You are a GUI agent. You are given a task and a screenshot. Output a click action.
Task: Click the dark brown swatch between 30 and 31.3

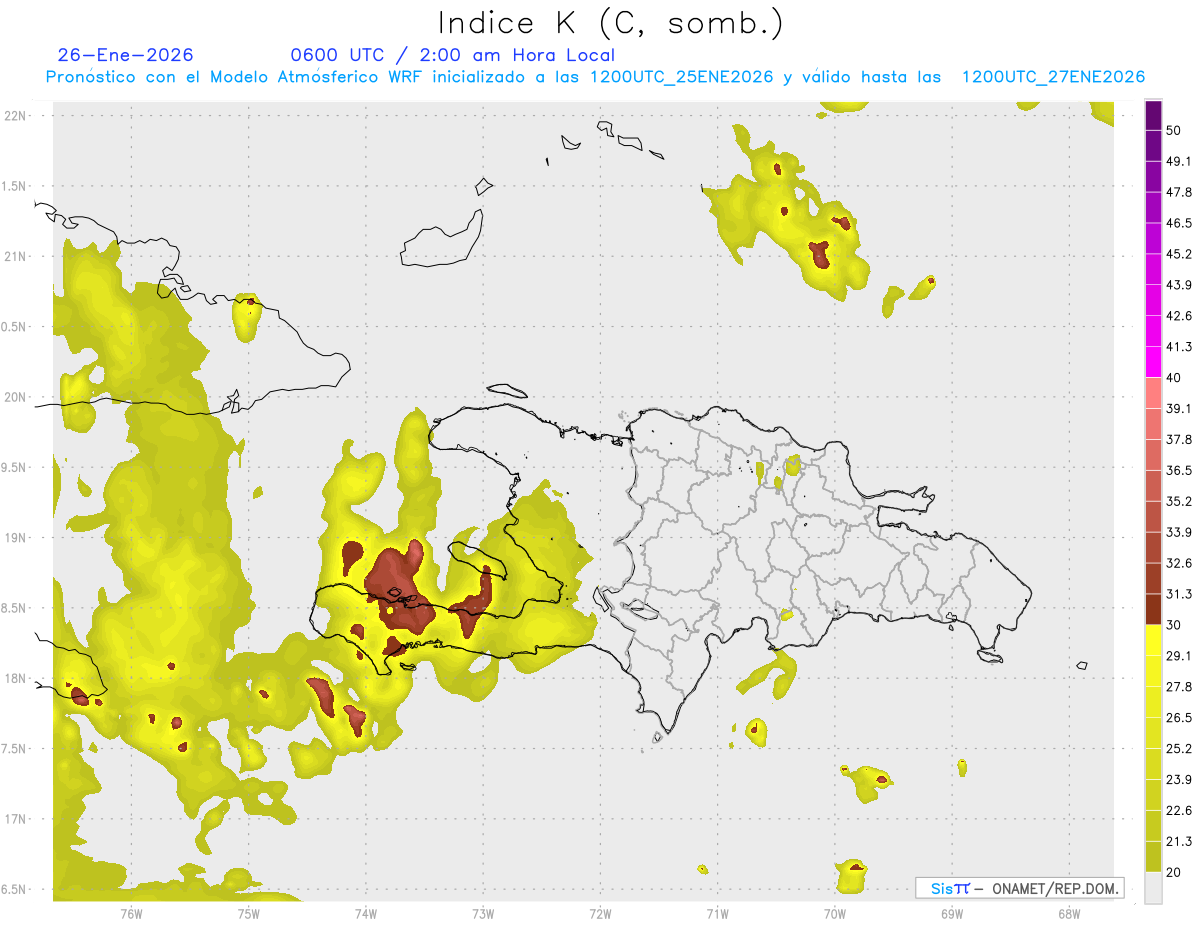click(1153, 609)
